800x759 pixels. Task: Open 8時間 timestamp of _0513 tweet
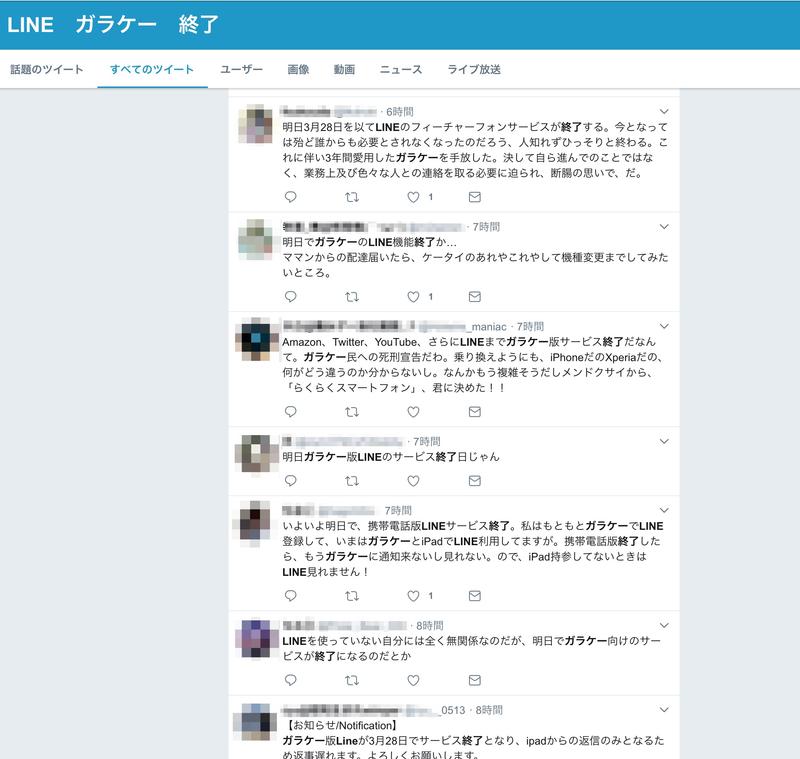click(x=489, y=710)
